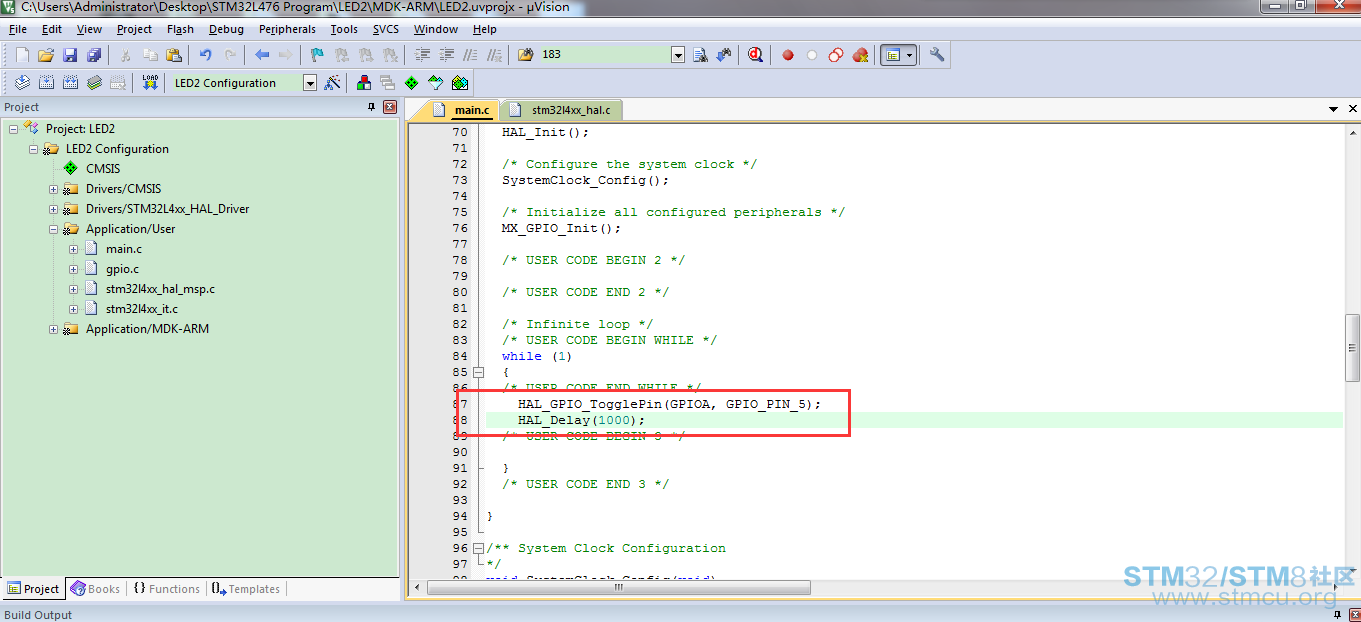Viewport: 1361px width, 622px height.
Task: Expand the Drivers/CMSIS folder
Action: [53, 189]
